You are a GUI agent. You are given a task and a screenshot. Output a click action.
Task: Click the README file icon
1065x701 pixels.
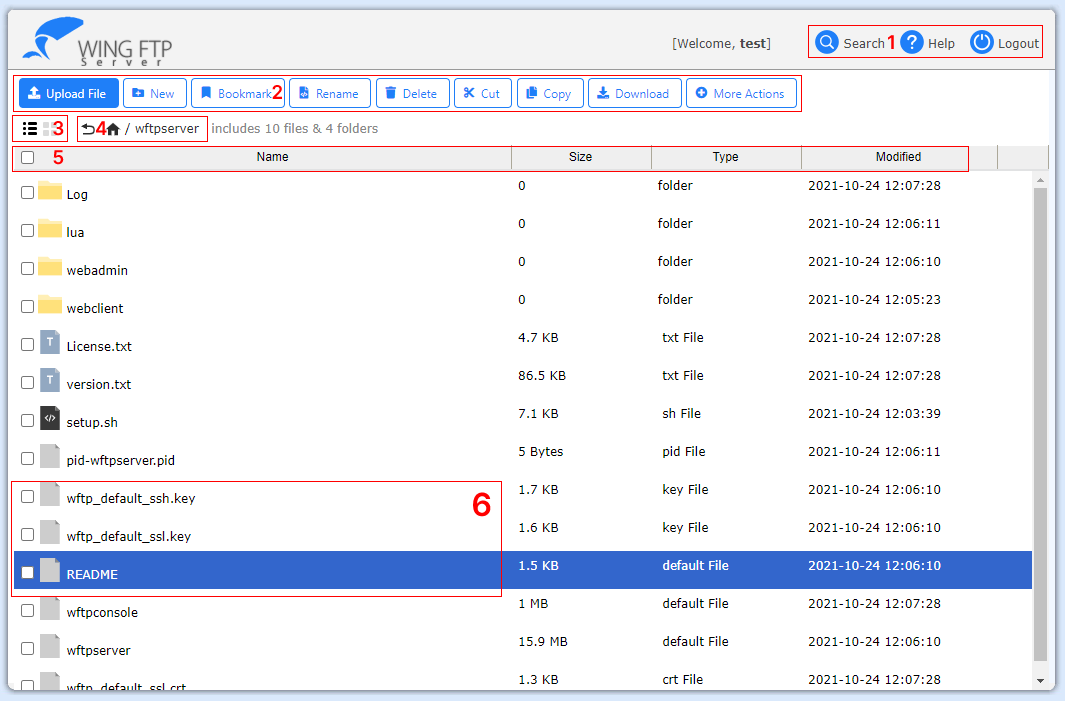pyautogui.click(x=50, y=570)
